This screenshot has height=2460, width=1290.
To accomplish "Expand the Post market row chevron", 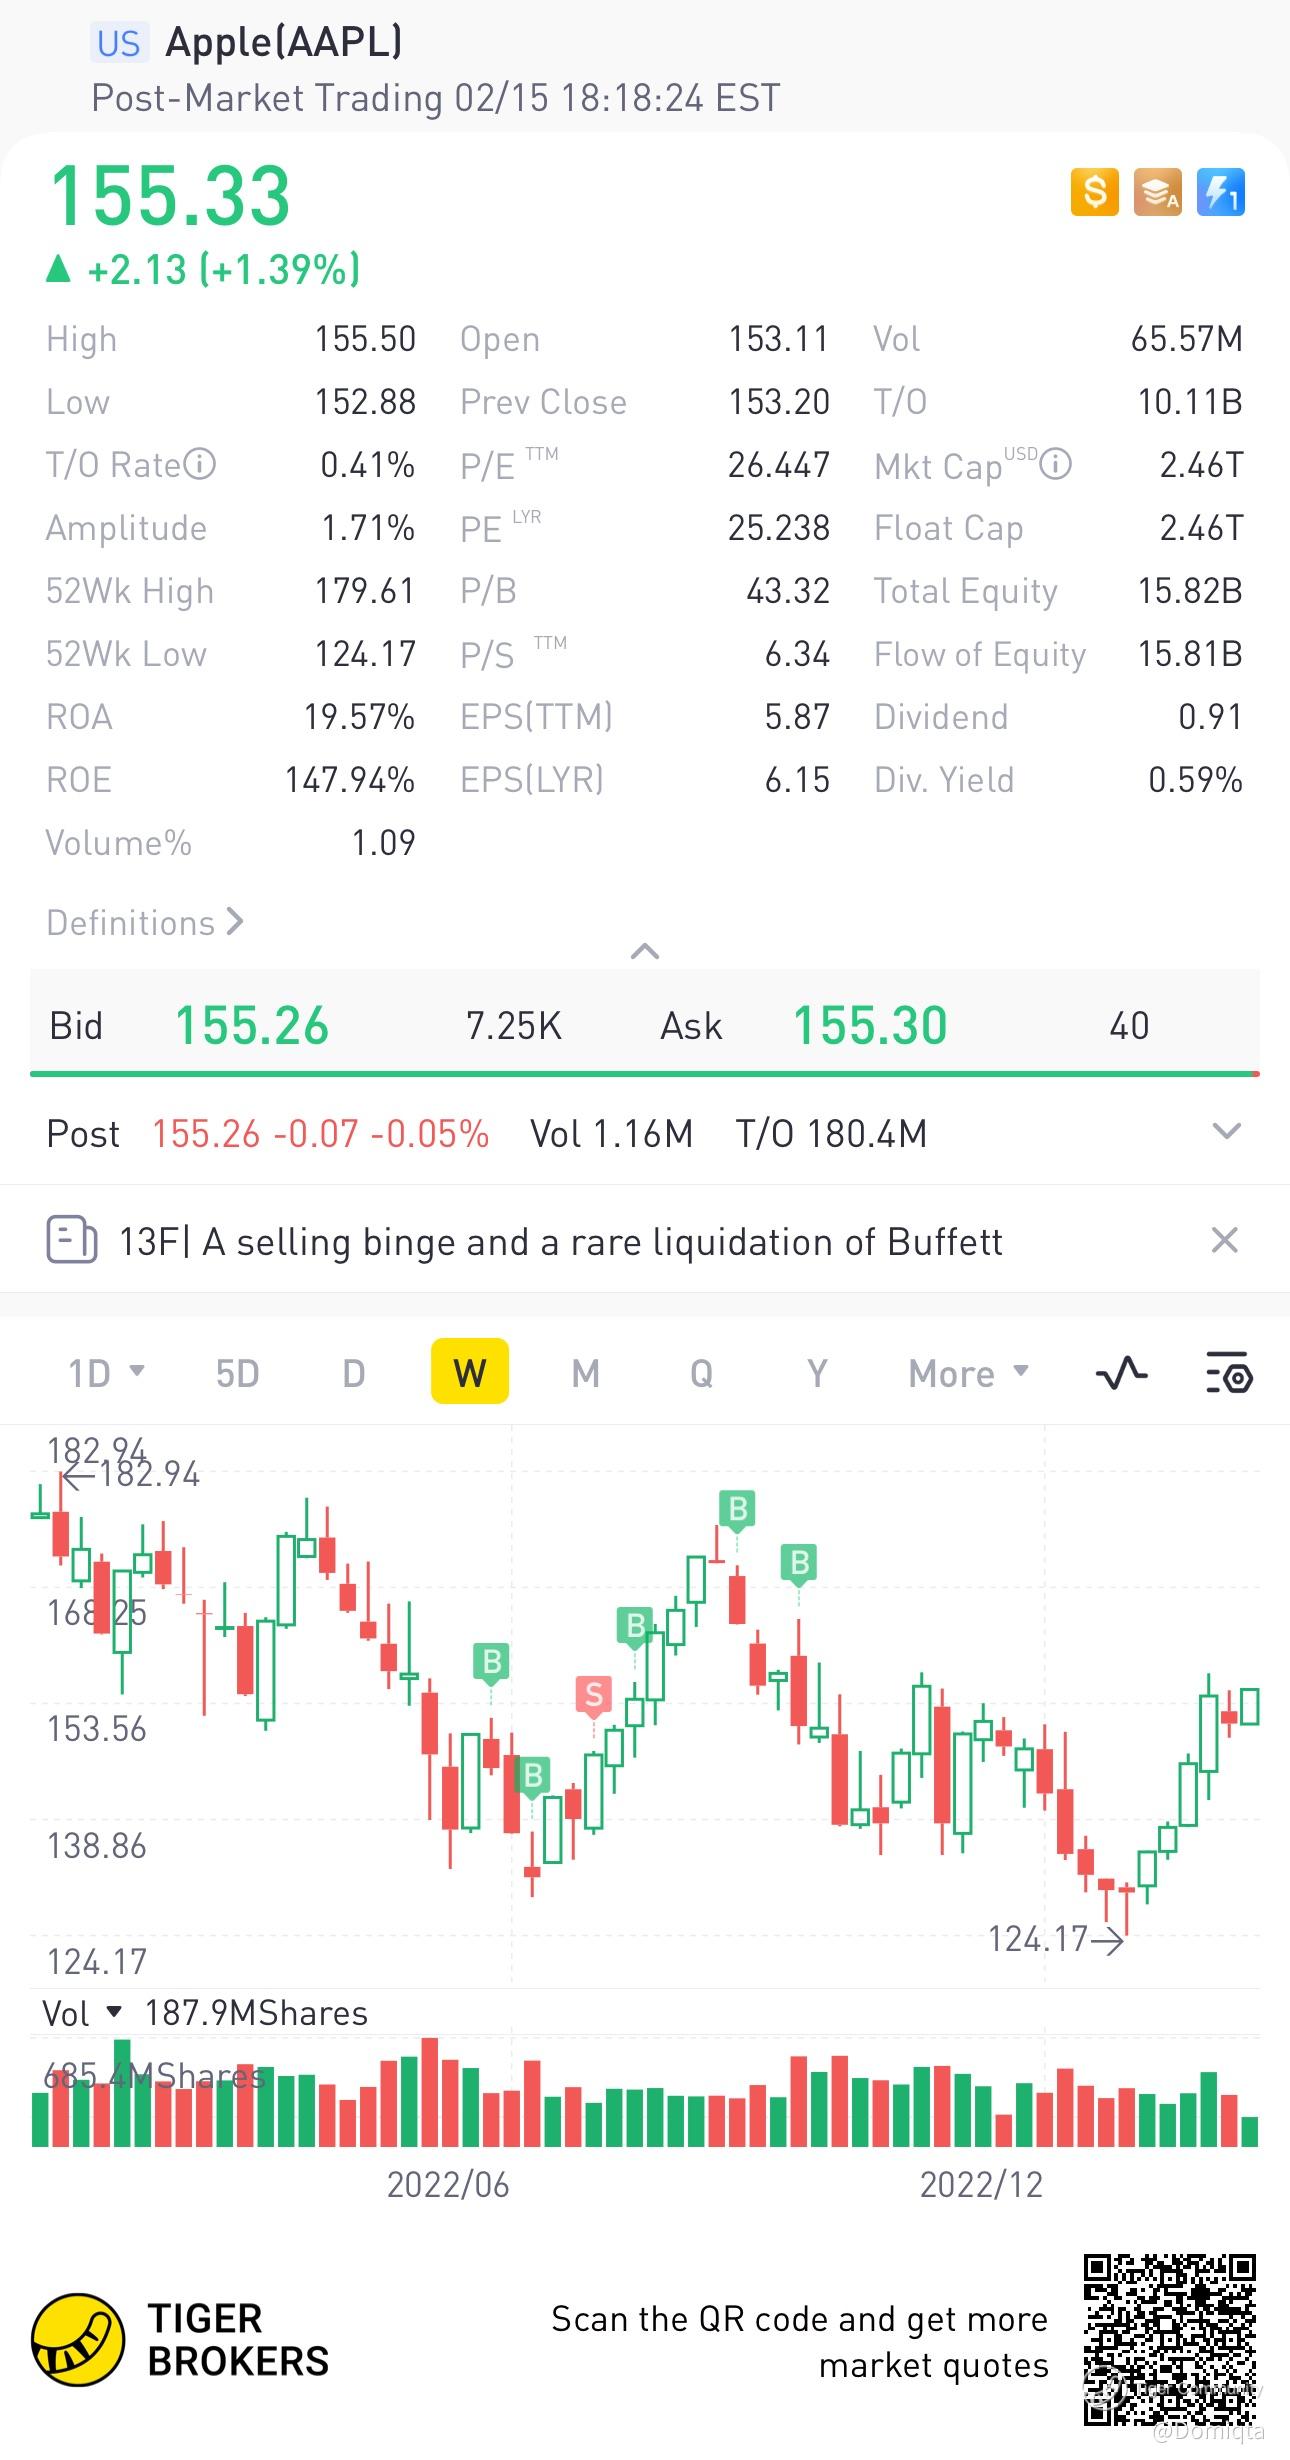I will tap(1226, 1132).
